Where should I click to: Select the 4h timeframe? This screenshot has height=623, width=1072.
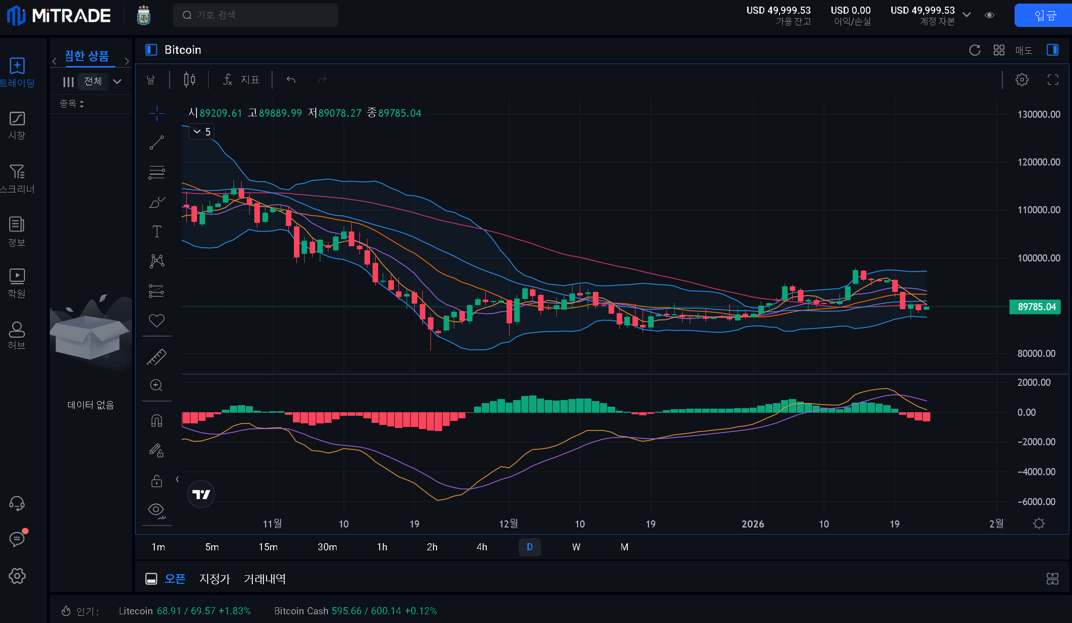[482, 547]
